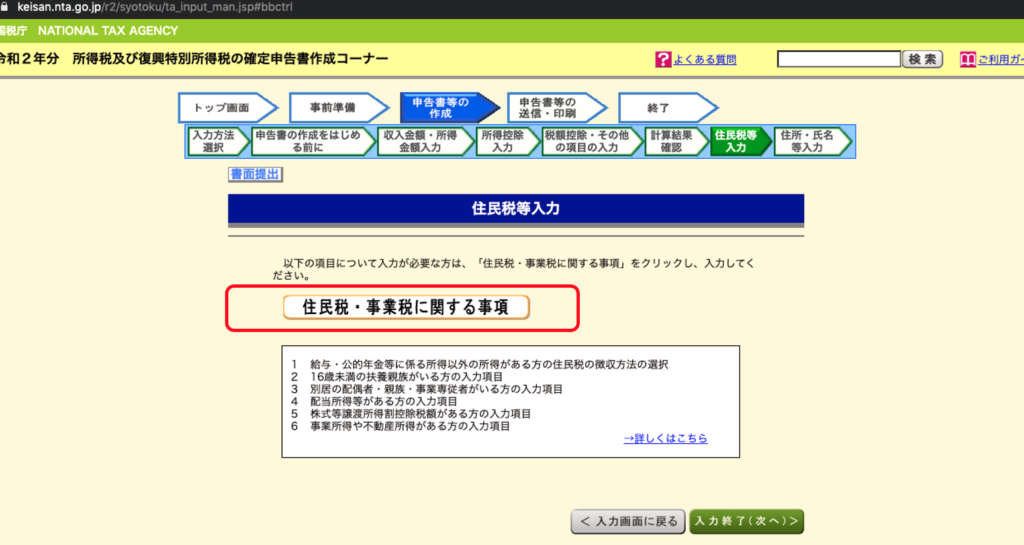Open the →詳しくはこちら link
1024x545 pixels.
pyautogui.click(x=665, y=439)
